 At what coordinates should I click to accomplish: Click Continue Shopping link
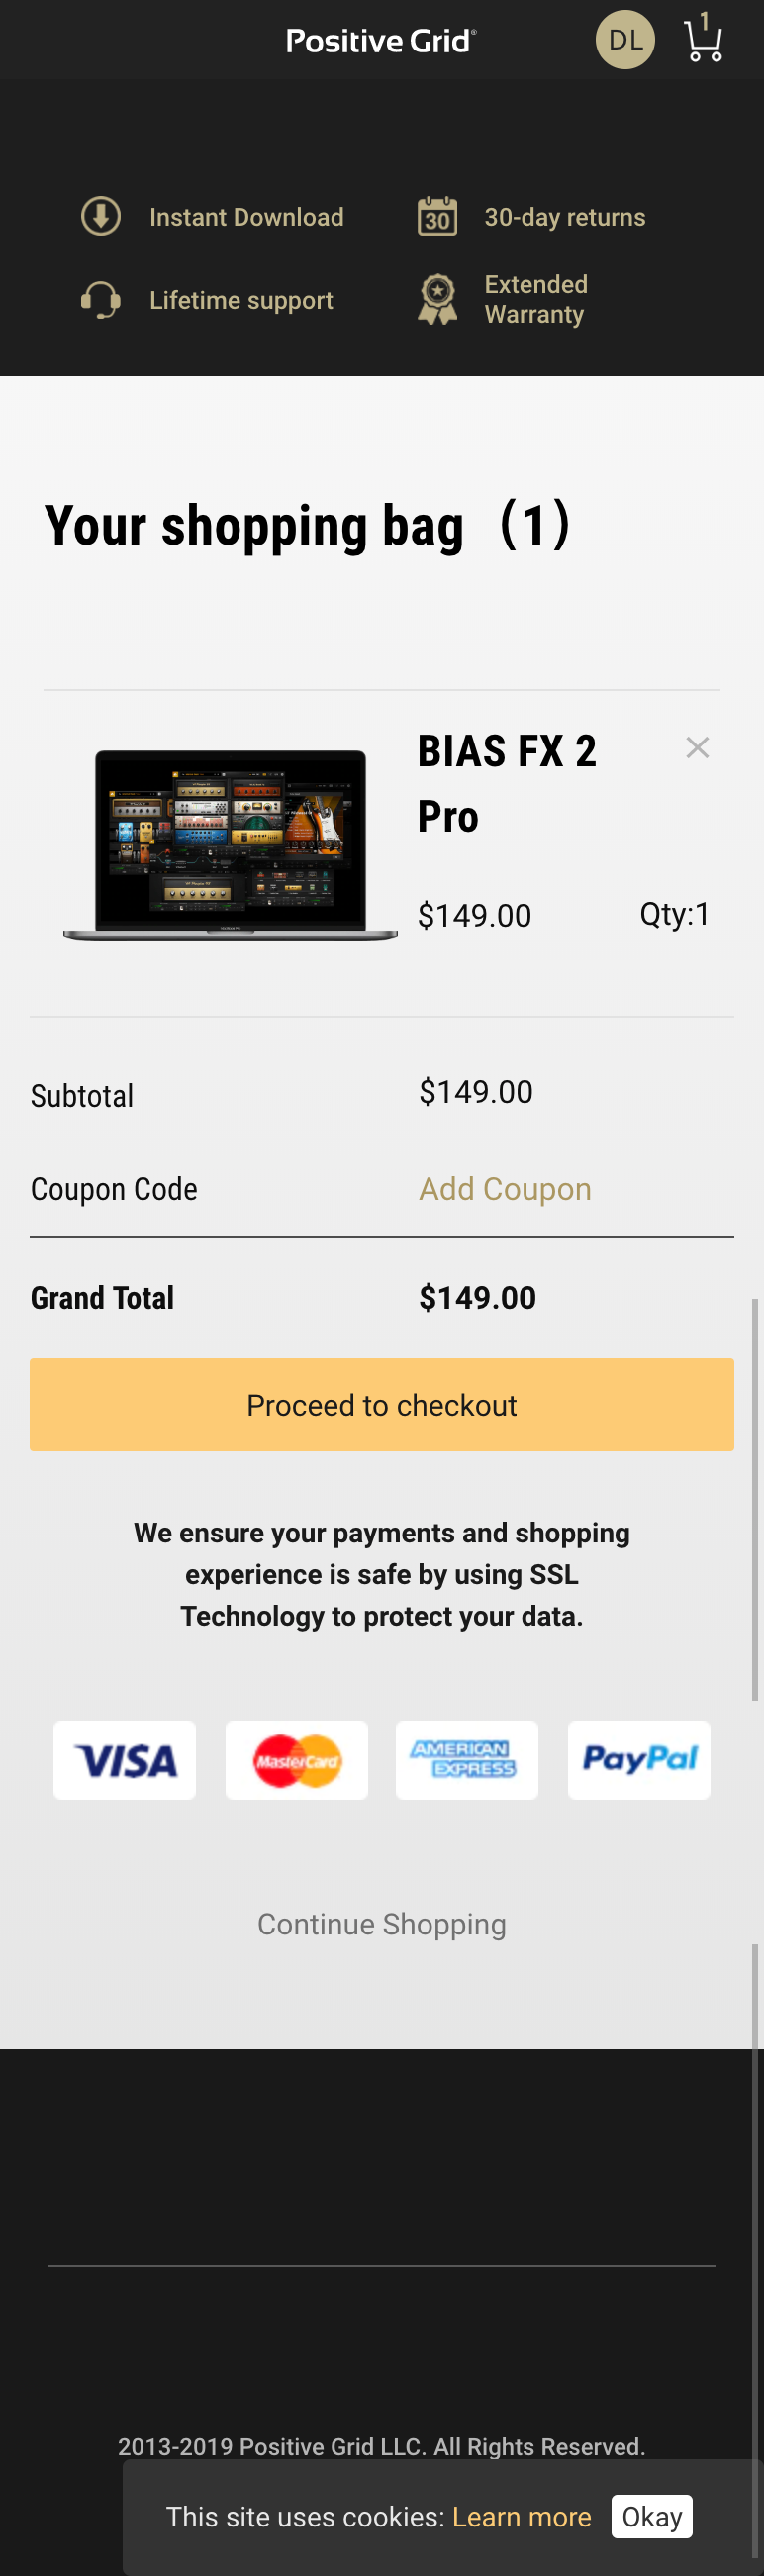(382, 1924)
